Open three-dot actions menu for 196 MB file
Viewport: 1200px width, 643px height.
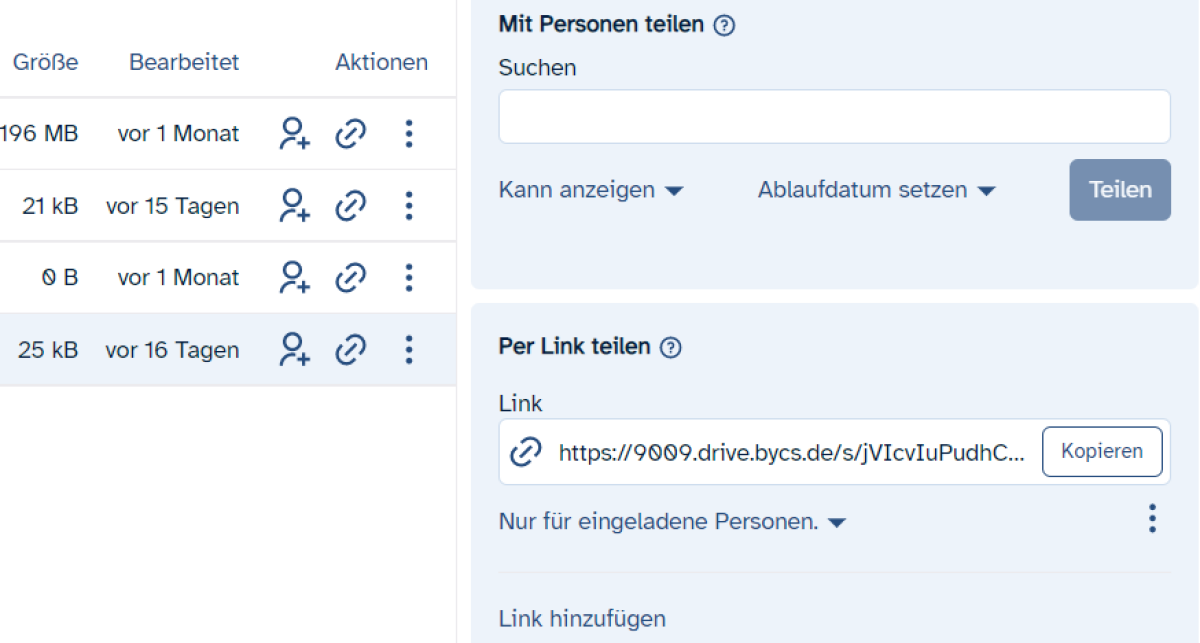tap(408, 134)
